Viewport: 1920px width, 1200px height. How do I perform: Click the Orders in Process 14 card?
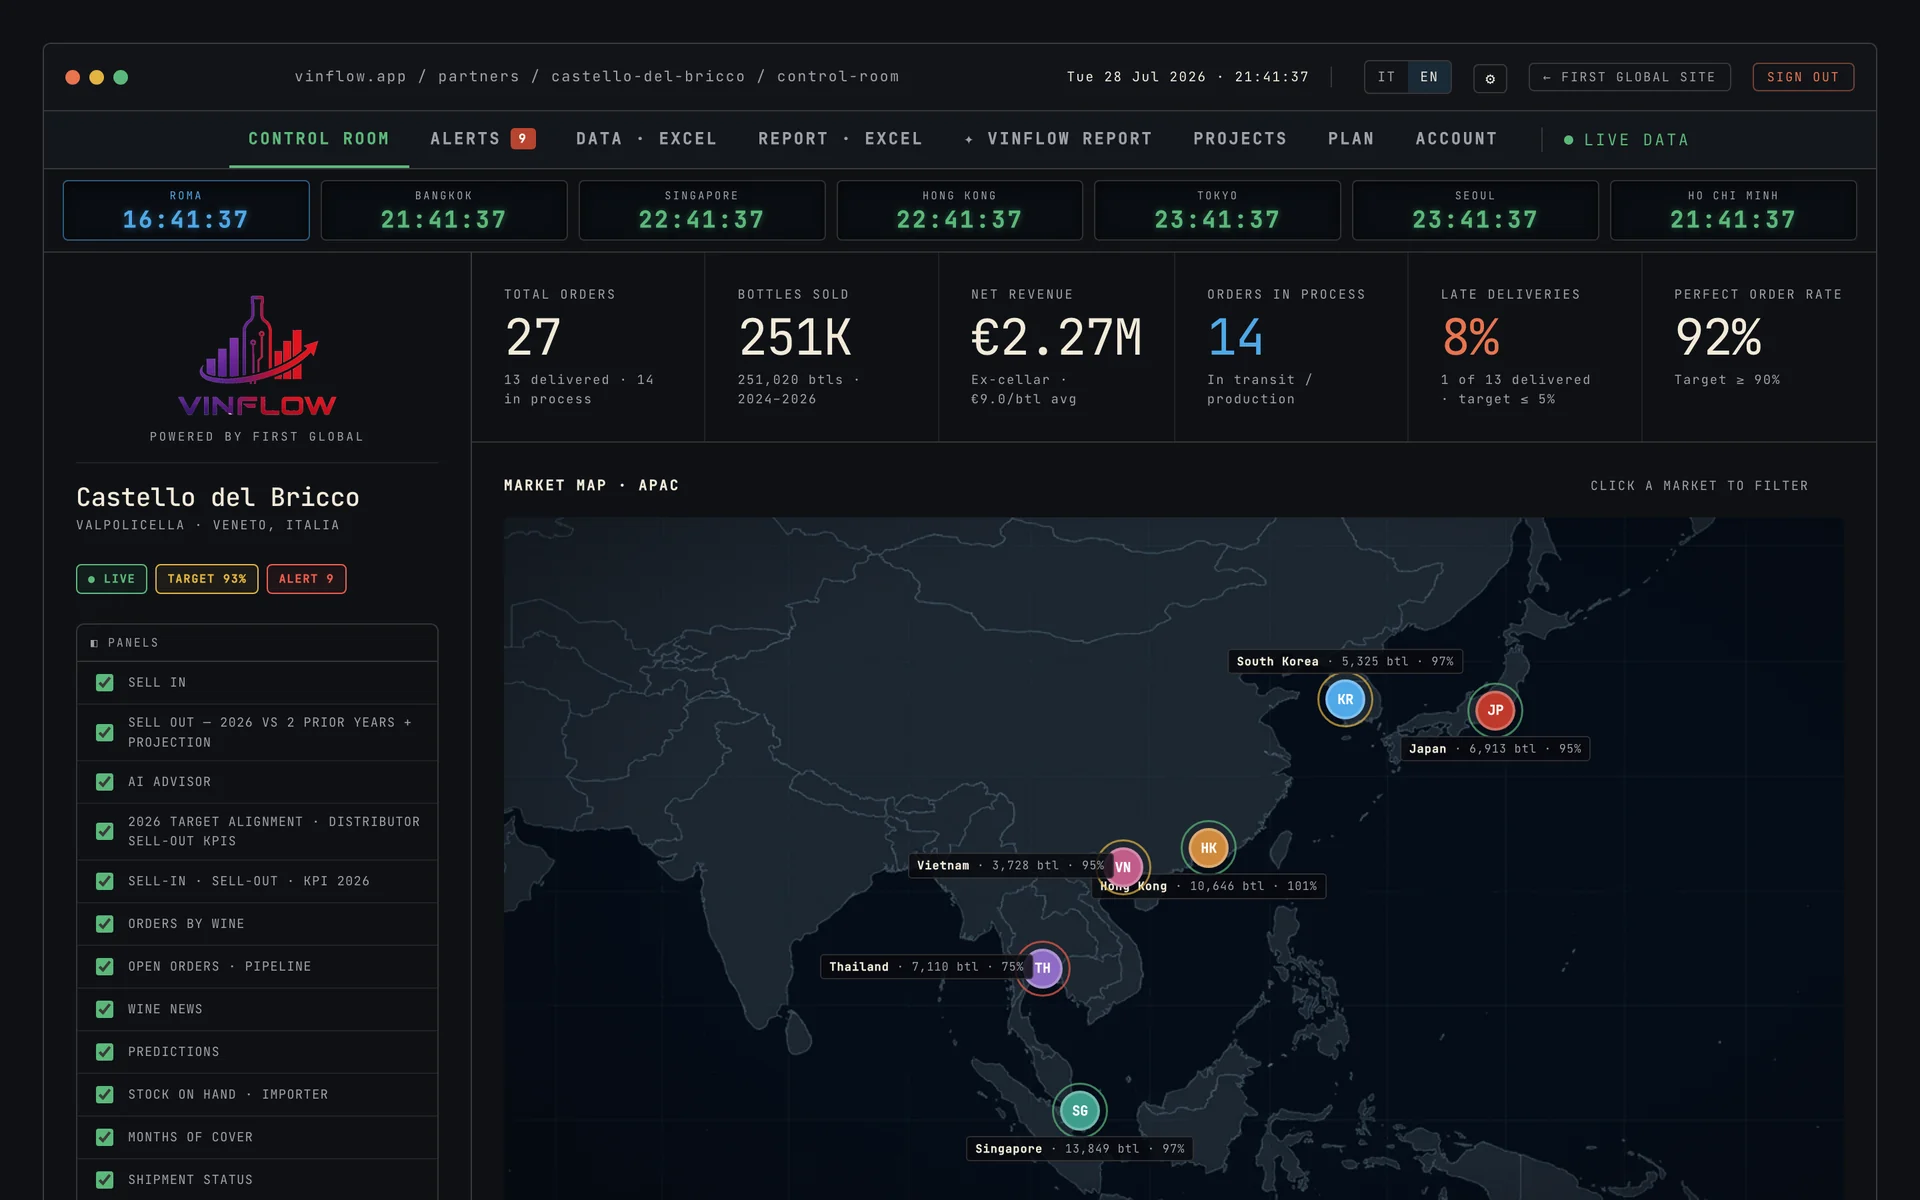pos(1291,347)
